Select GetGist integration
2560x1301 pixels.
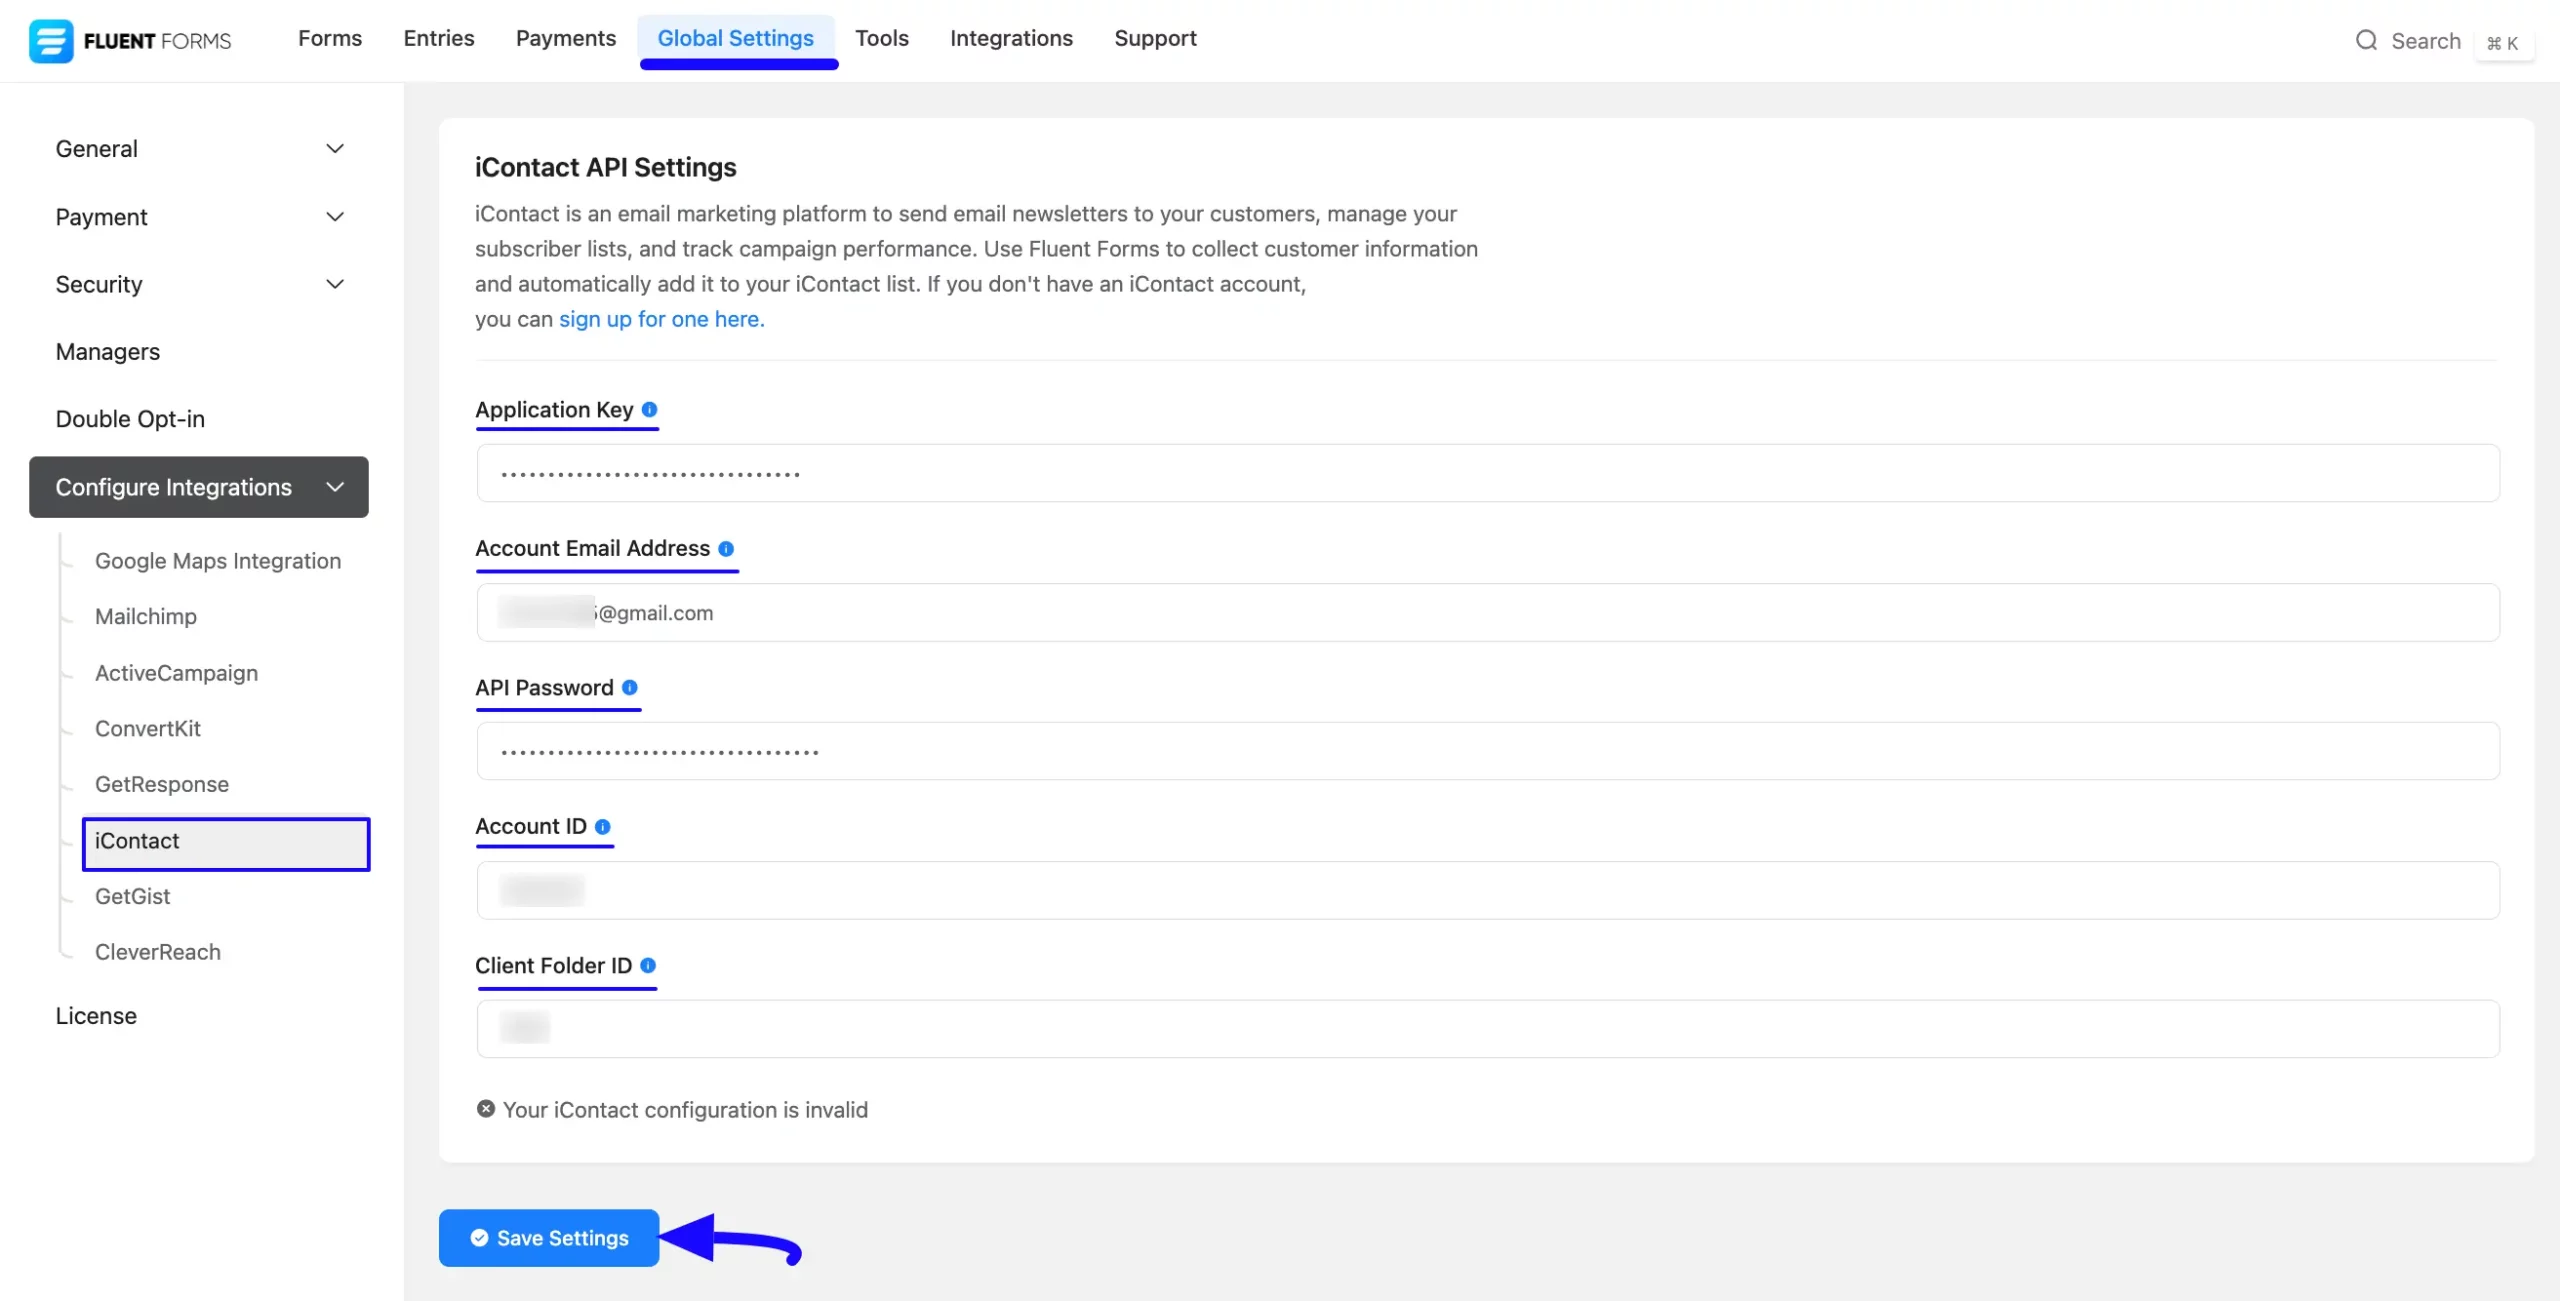tap(133, 896)
